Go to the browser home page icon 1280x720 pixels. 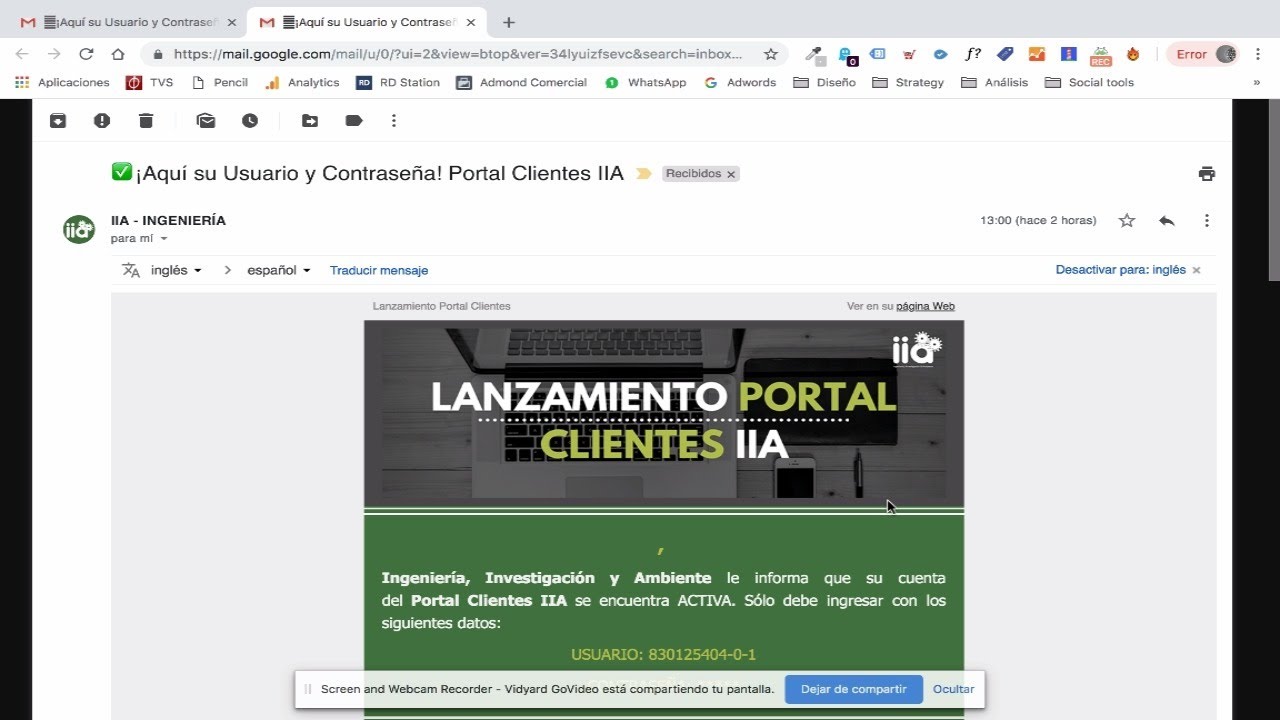(118, 54)
